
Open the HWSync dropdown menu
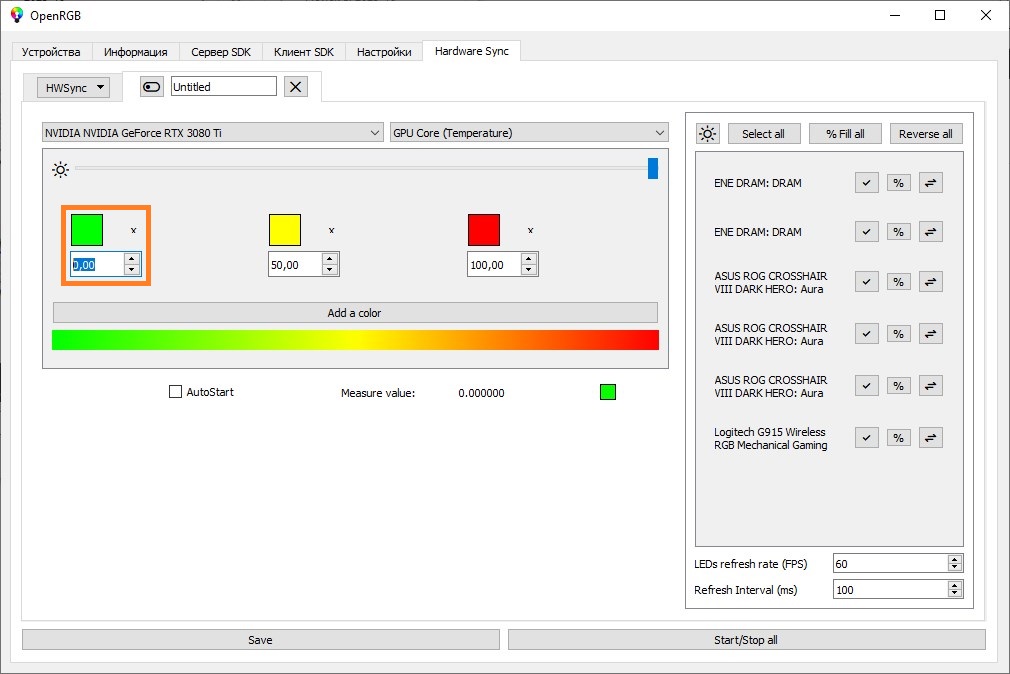(x=73, y=88)
